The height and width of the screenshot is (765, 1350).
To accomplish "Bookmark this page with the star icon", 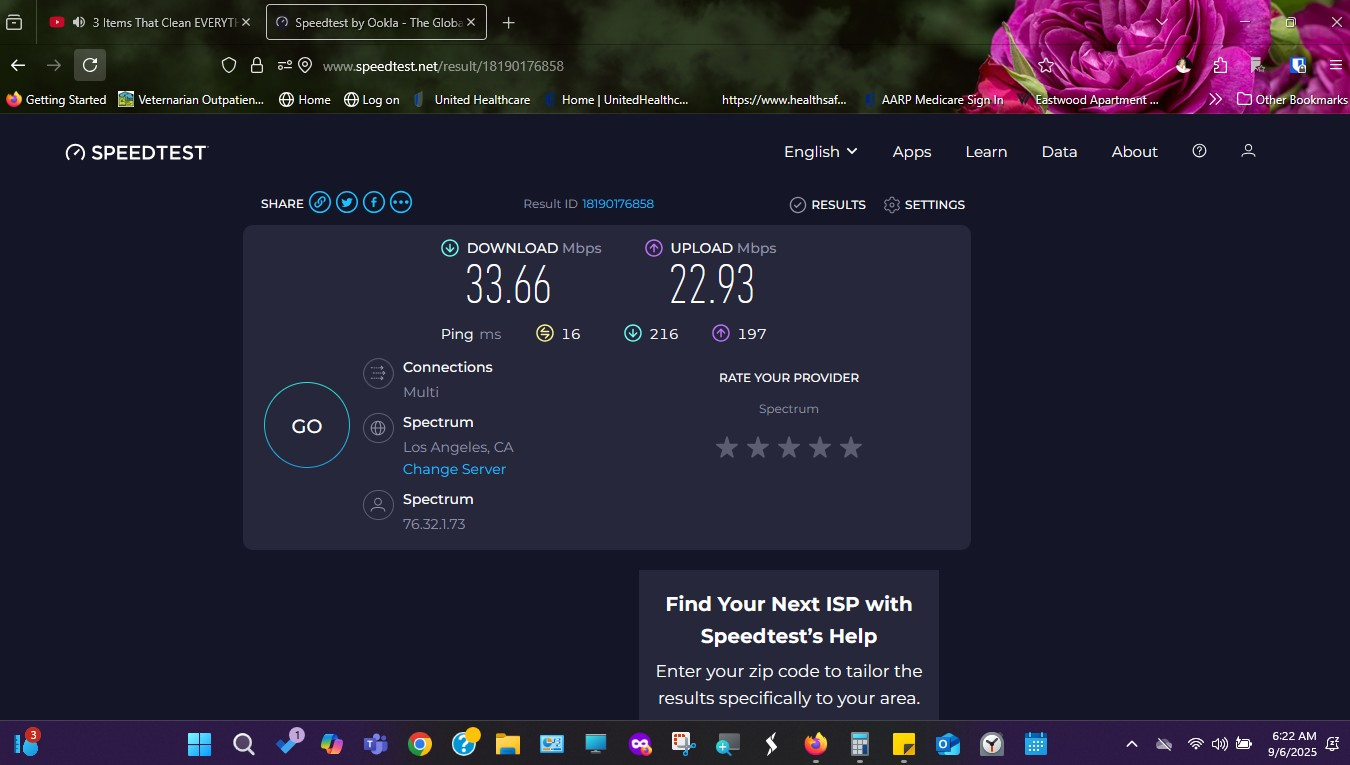I will click(1046, 65).
